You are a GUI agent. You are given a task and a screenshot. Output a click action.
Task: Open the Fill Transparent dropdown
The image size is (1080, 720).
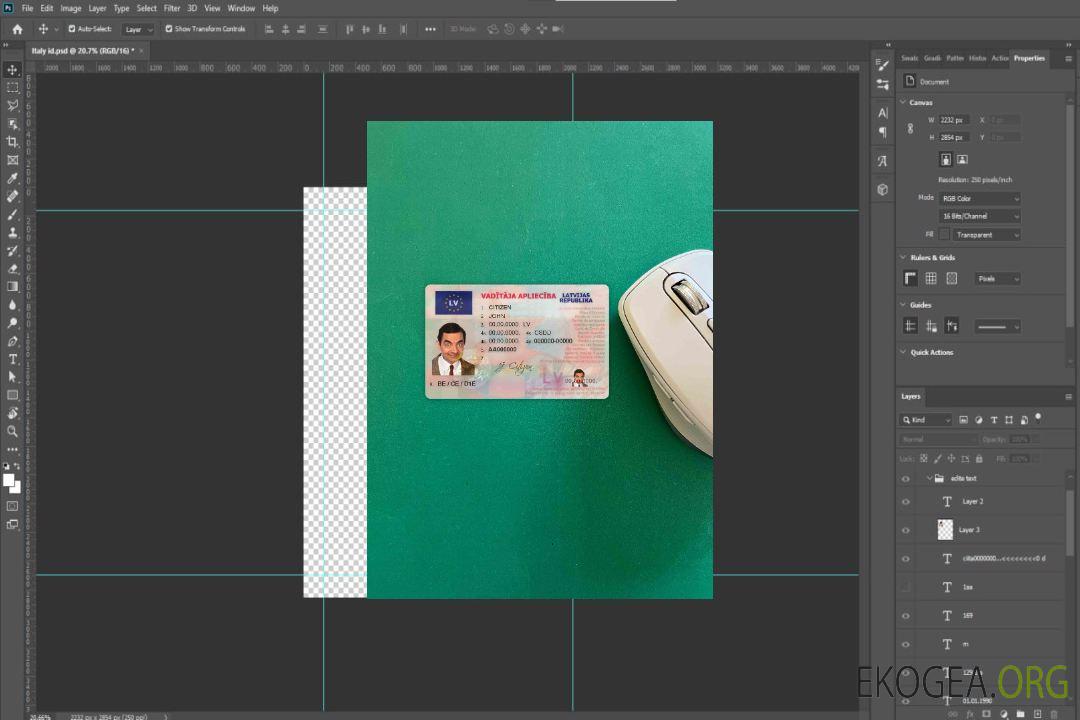click(x=987, y=235)
